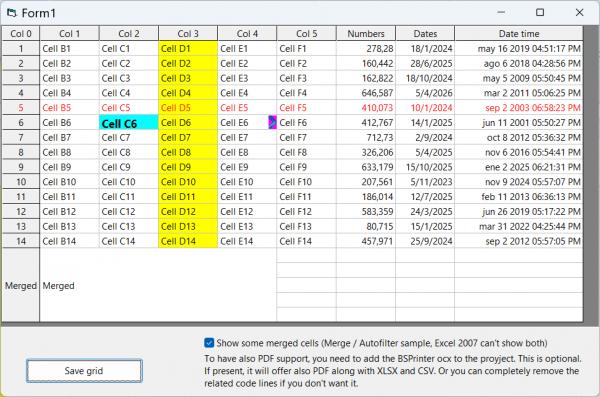Click date 15/10/2025
This screenshot has width=600, height=397.
point(425,167)
